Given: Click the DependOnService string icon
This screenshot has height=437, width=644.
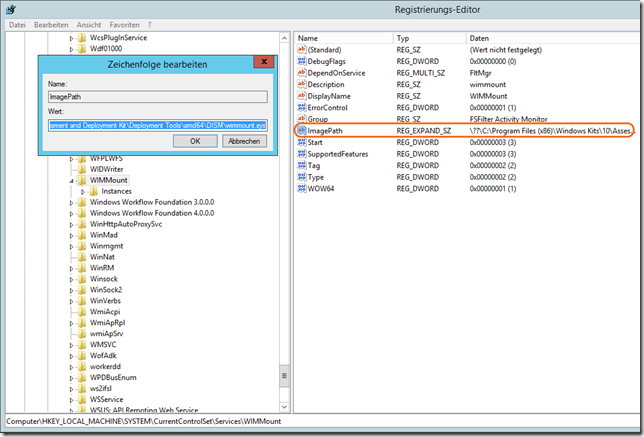Looking at the screenshot, I should click(302, 73).
